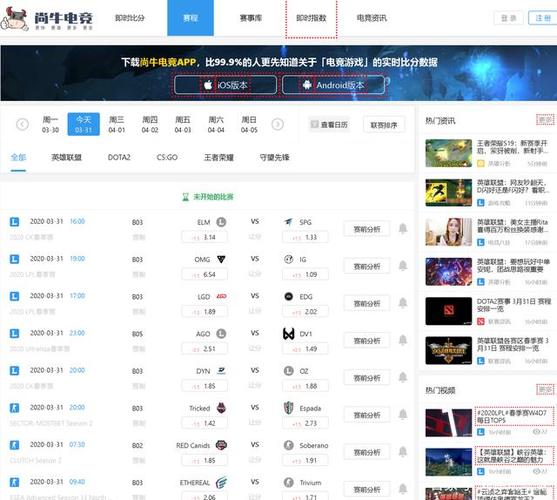Filter by 英雄联盟
Image resolution: width=557 pixels, height=500 pixels.
pos(66,157)
